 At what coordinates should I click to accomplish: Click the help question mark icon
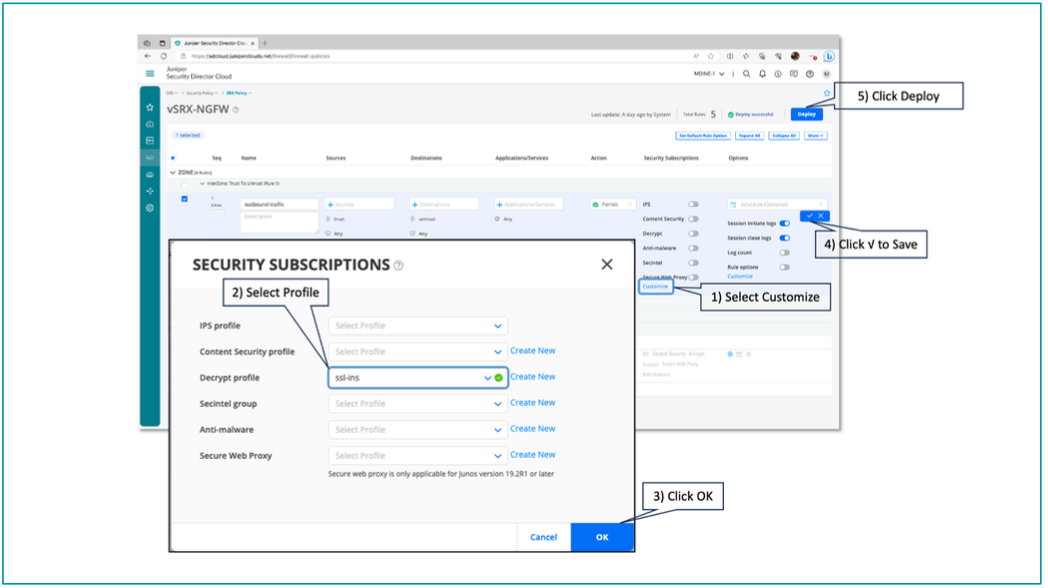point(810,74)
